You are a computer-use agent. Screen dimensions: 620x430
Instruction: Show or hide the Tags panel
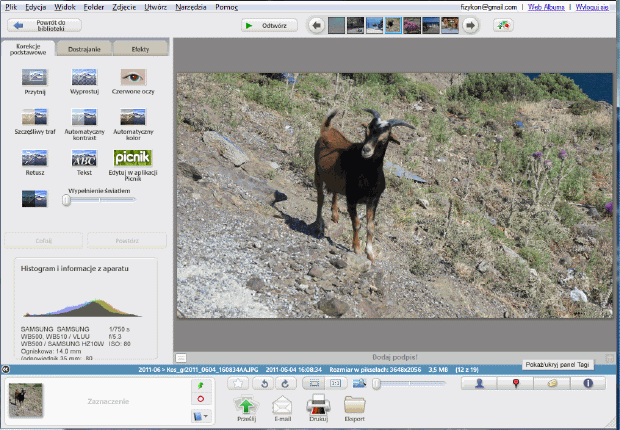tap(551, 383)
